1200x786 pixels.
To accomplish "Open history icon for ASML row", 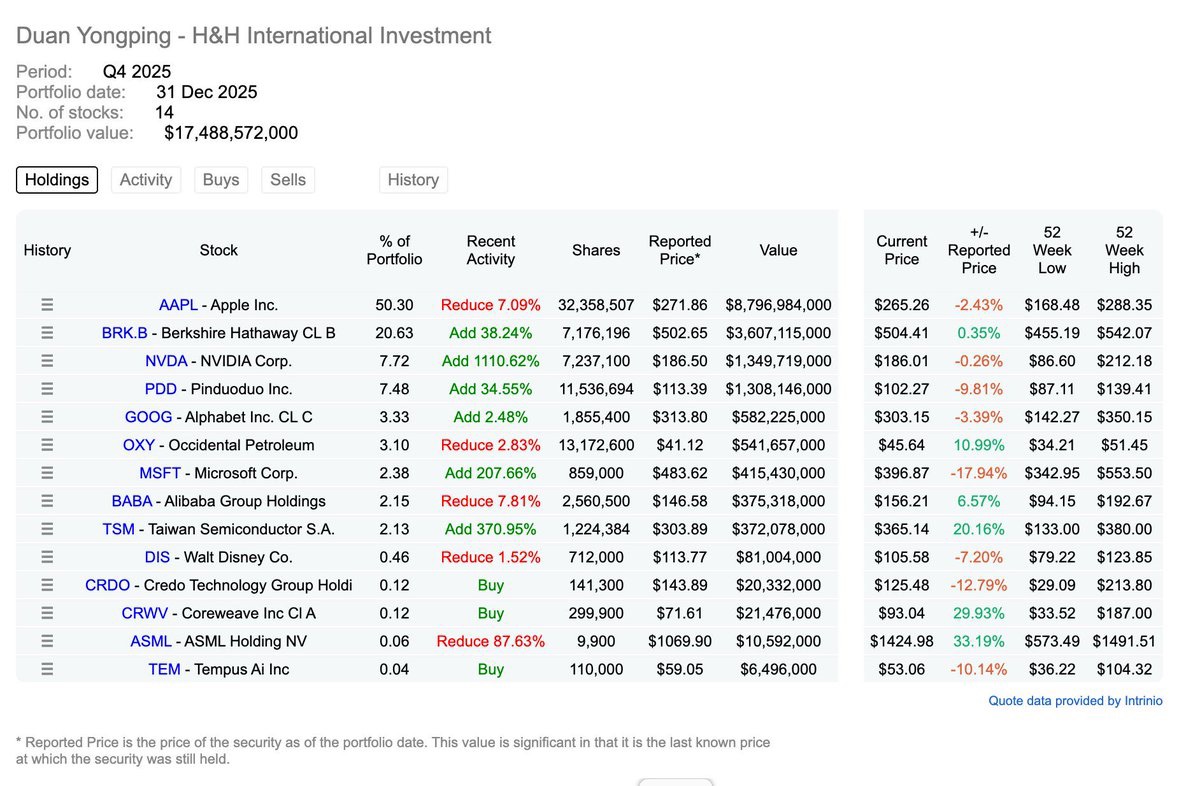I will (47, 641).
